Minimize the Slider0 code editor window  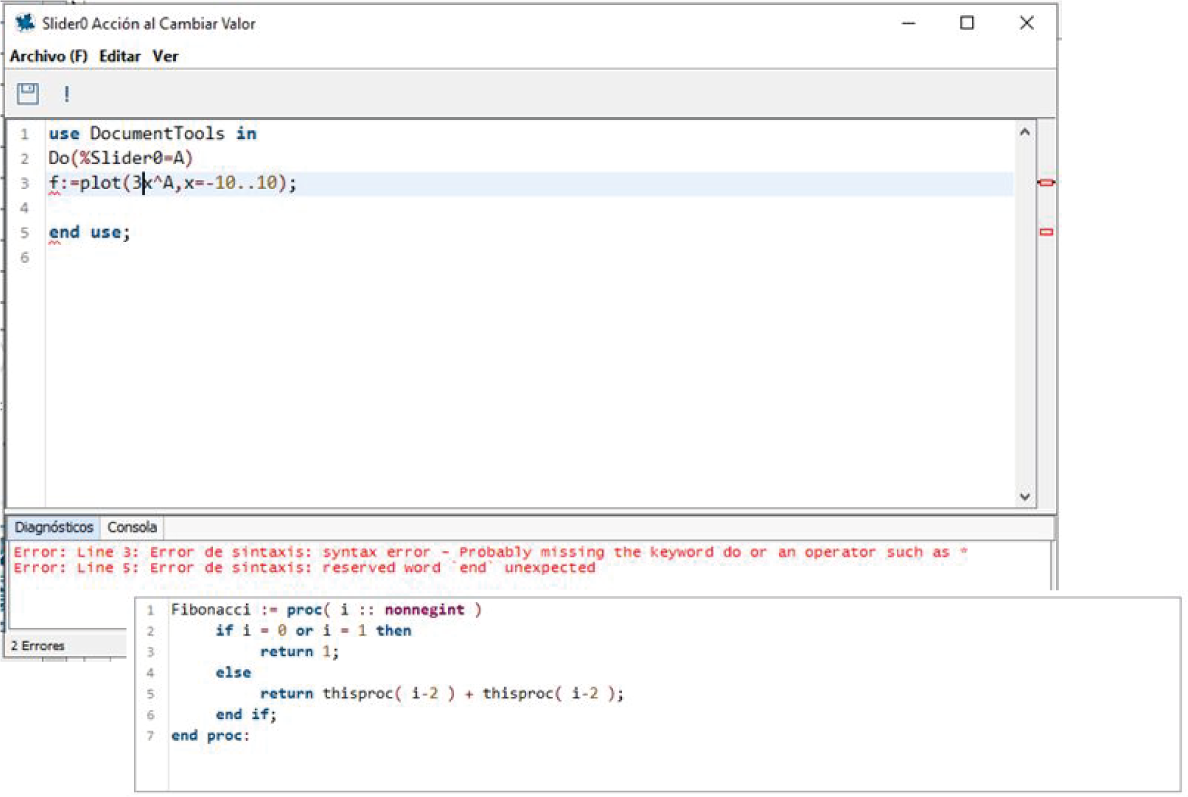click(908, 23)
